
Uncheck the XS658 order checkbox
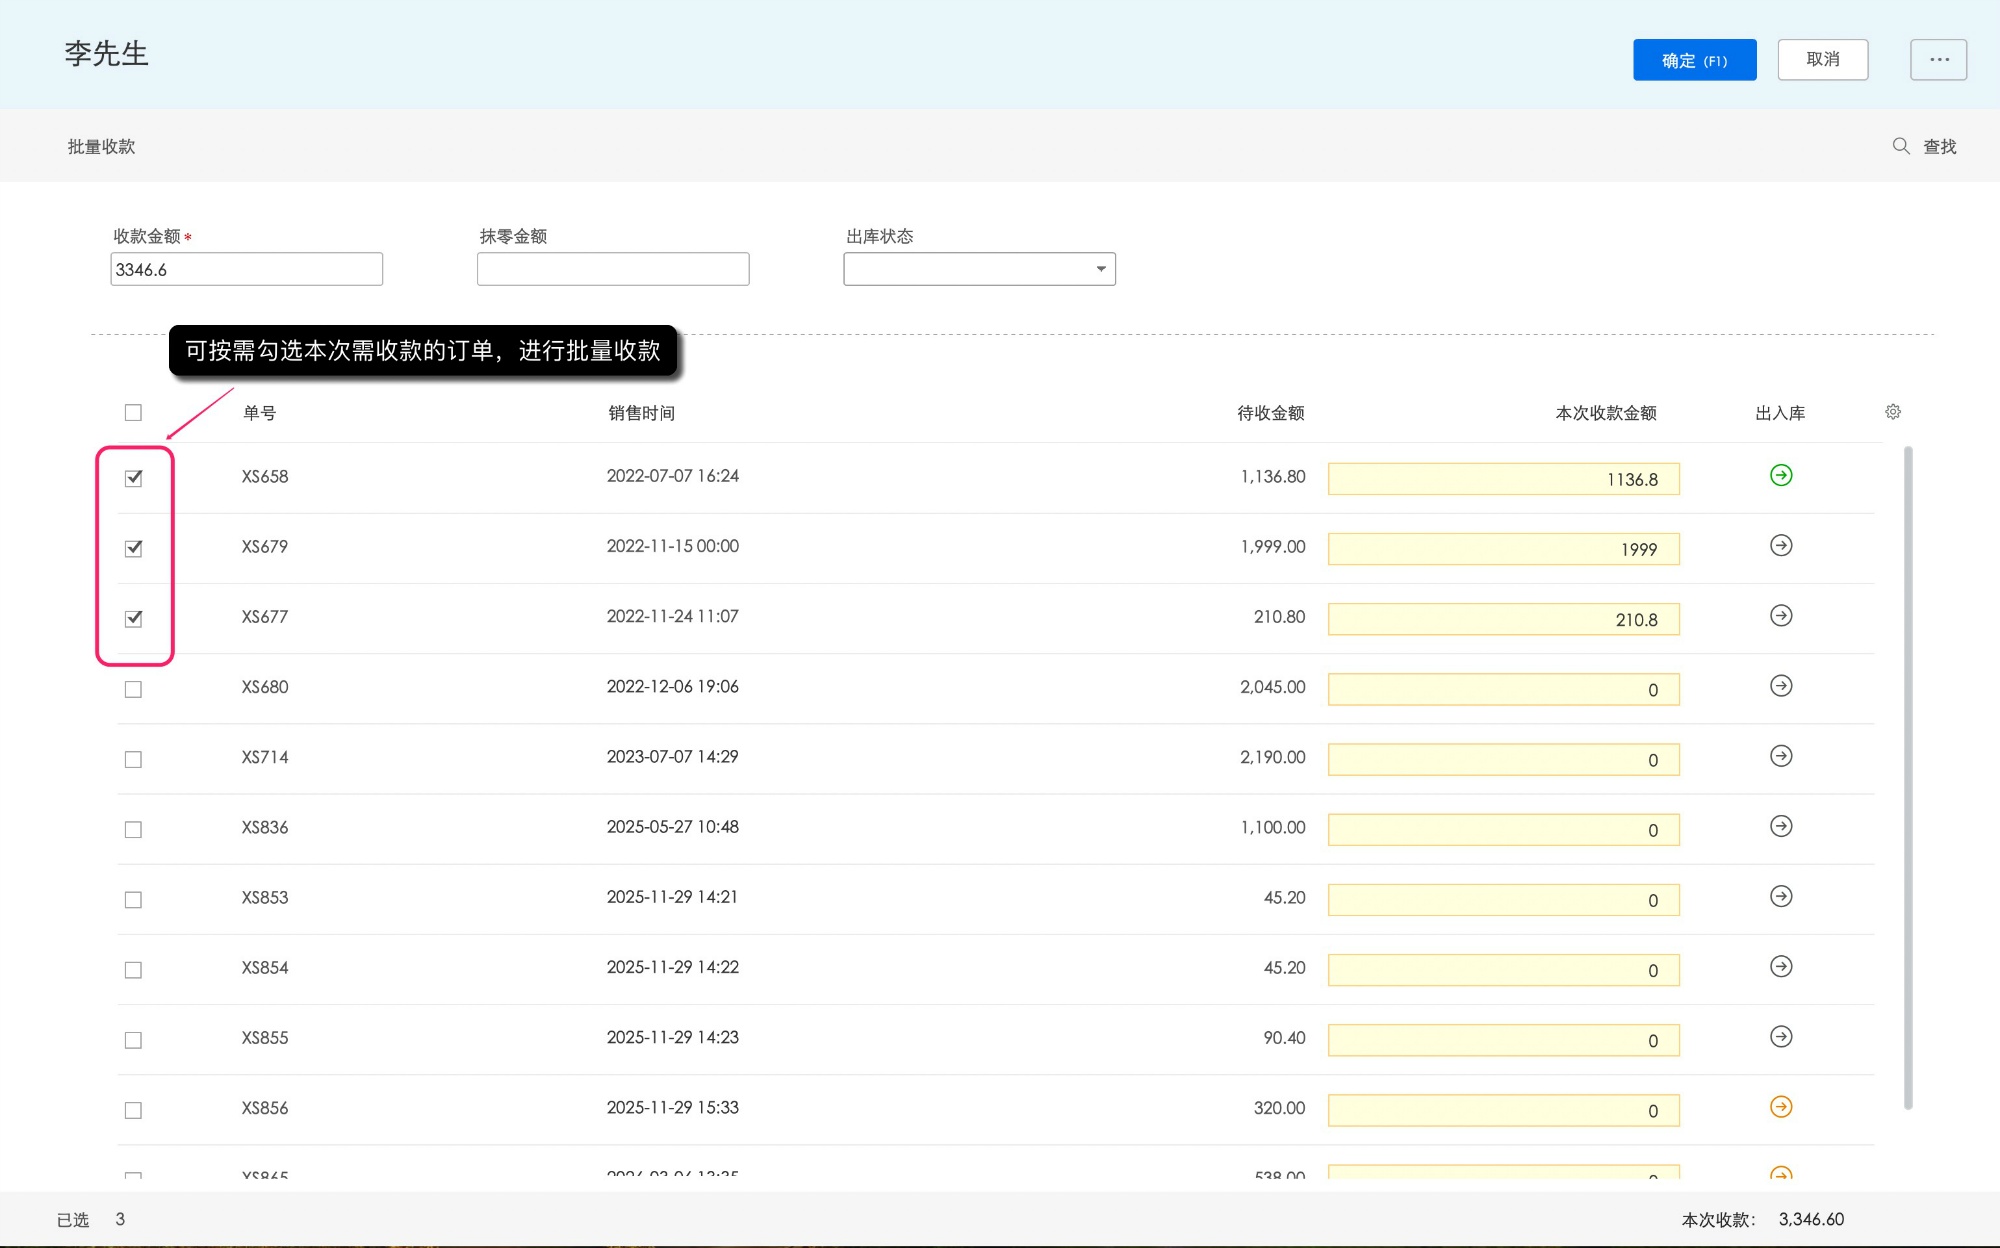click(133, 478)
